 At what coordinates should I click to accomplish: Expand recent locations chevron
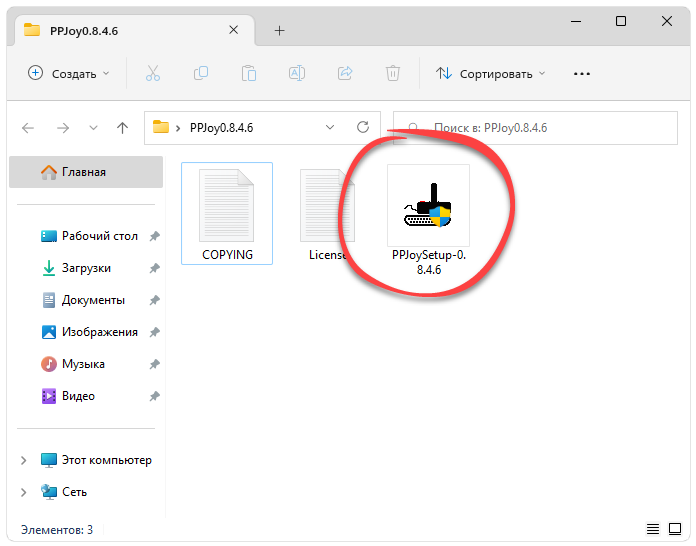point(93,128)
